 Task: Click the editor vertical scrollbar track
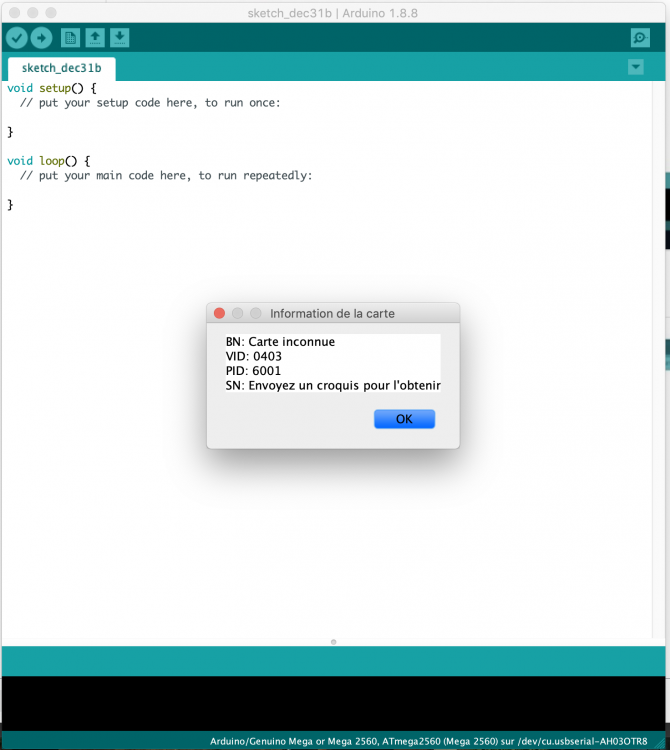(659, 359)
